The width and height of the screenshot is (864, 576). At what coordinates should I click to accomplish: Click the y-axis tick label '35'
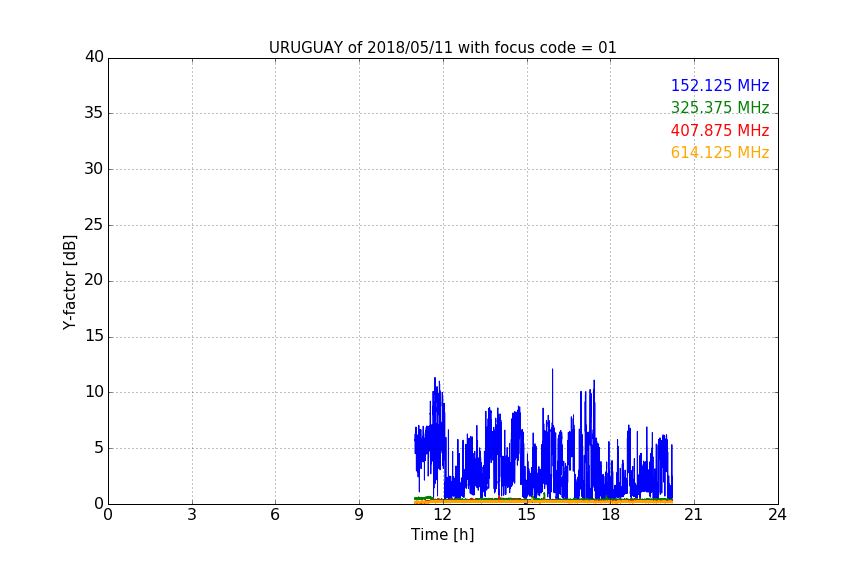point(94,113)
